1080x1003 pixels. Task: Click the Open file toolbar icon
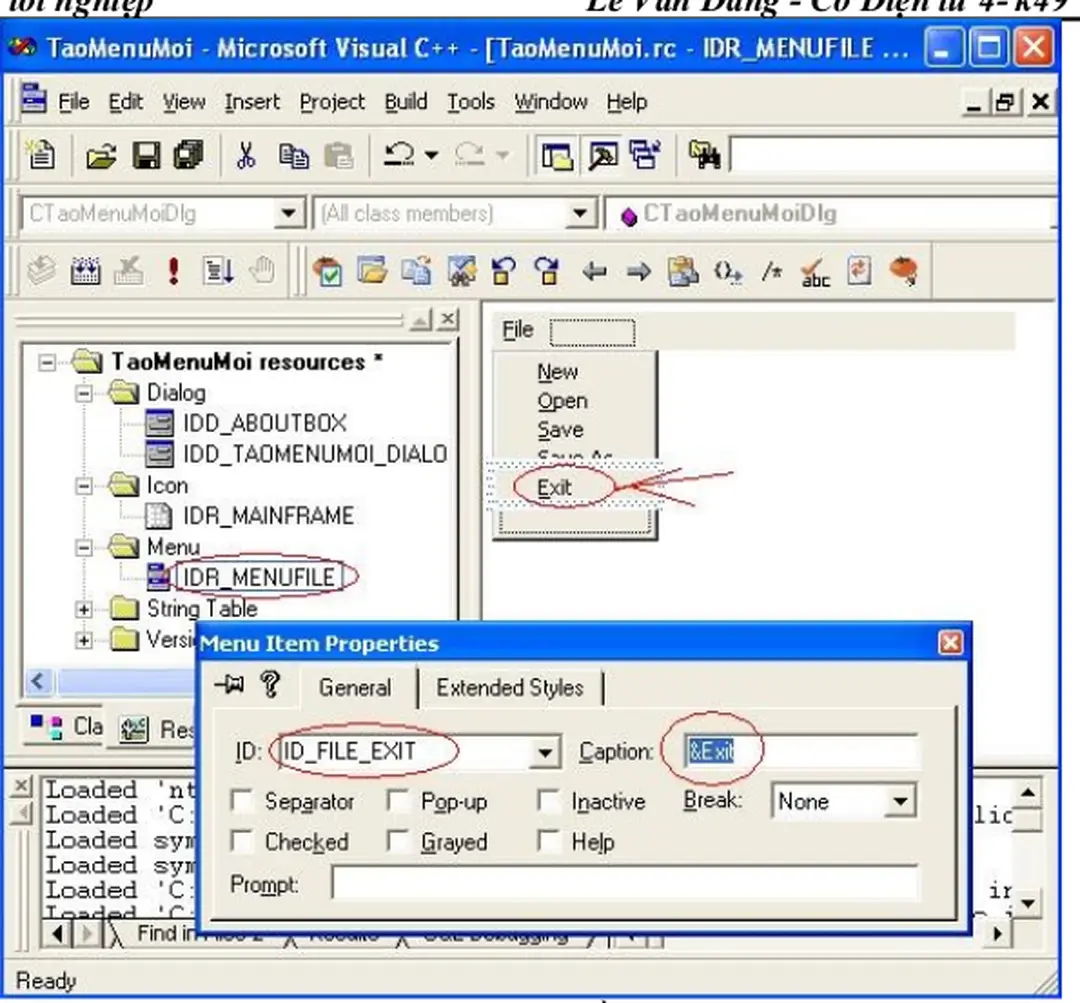tap(100, 156)
